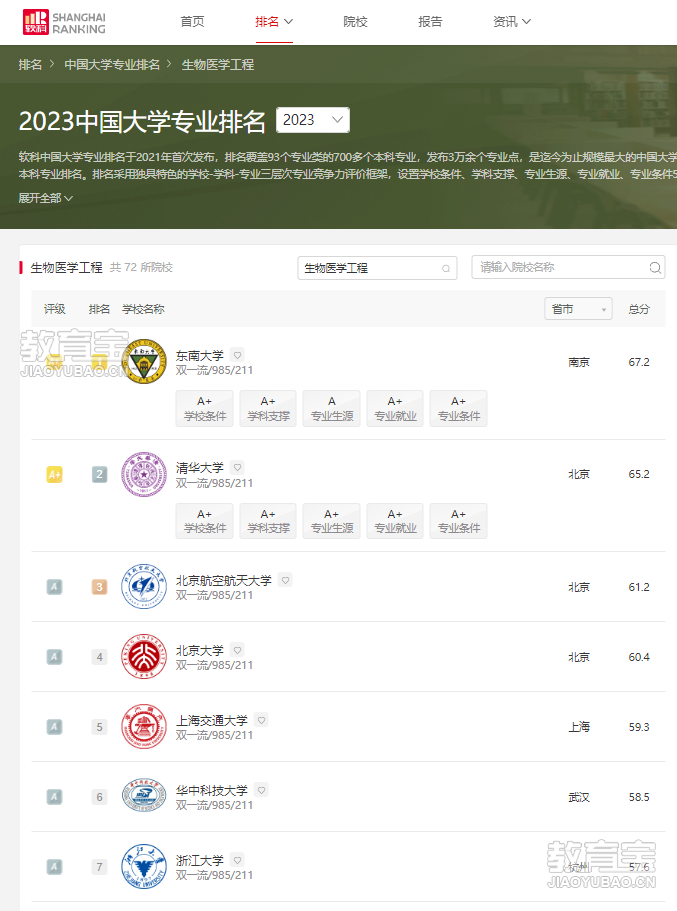Click rank 7 badge for 浙江大学
This screenshot has width=677, height=911.
click(99, 867)
